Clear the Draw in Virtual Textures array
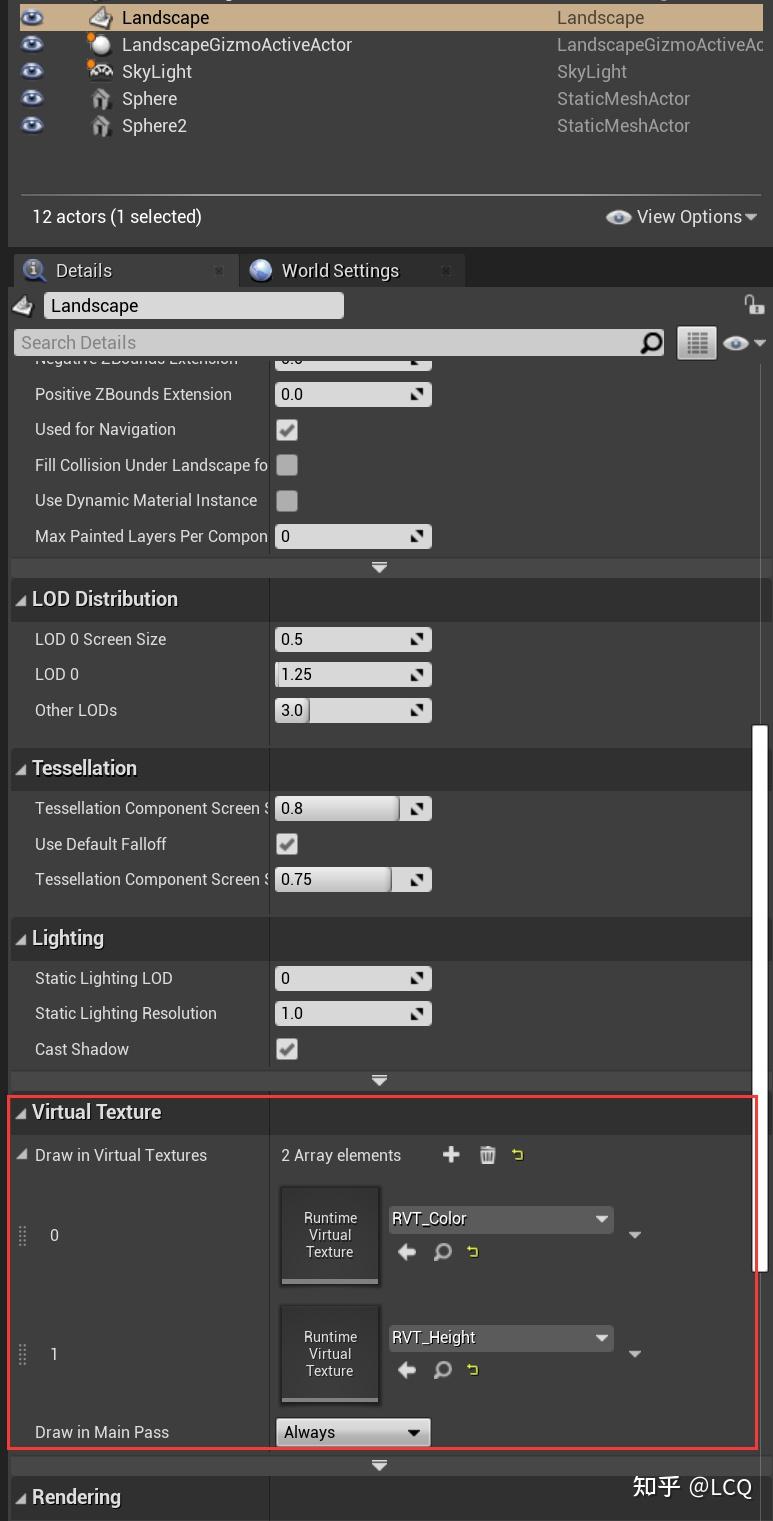 tap(487, 1154)
